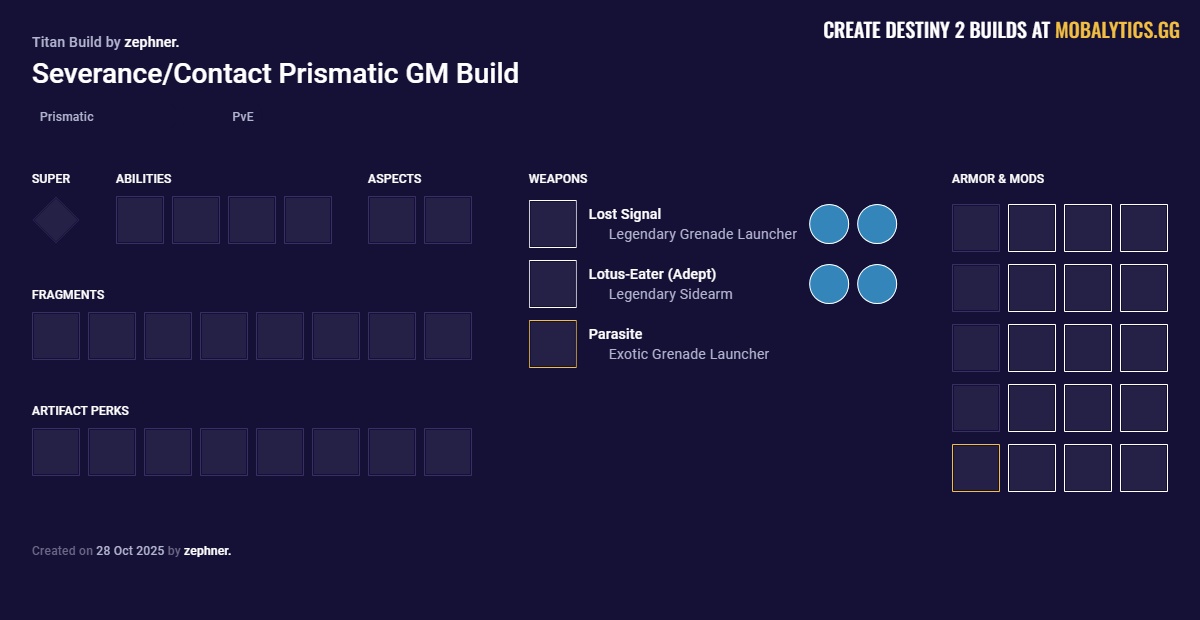
Task: Switch to the Prismatic subclass tag
Action: (66, 117)
